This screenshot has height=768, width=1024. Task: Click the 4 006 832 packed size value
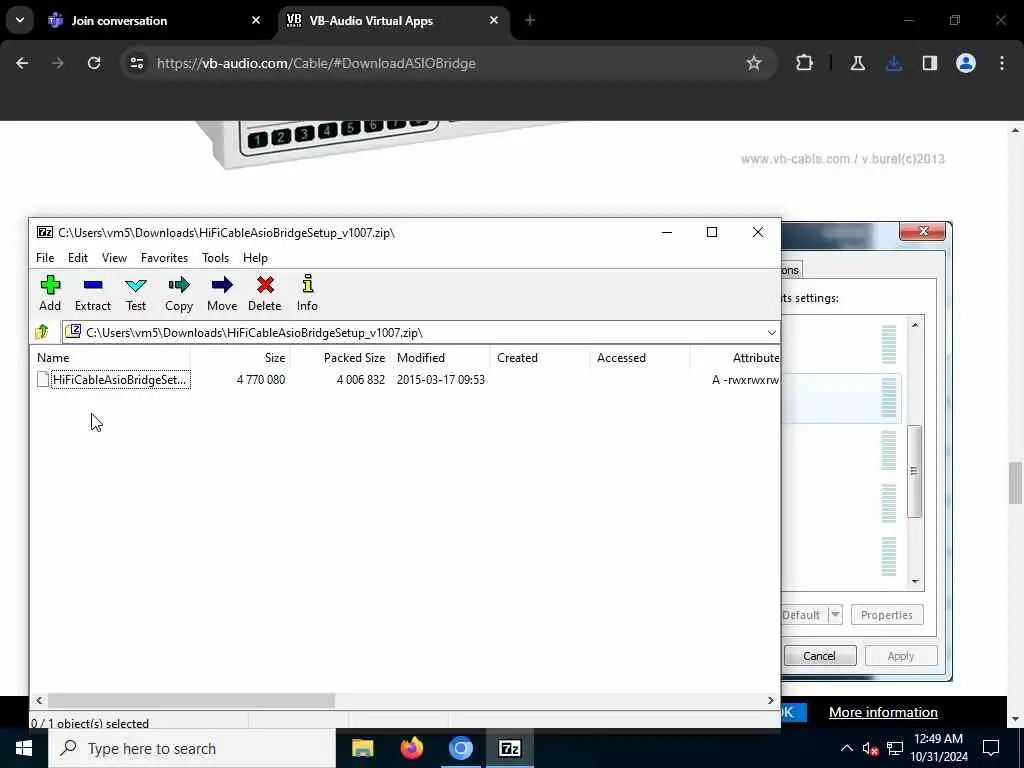pyautogui.click(x=360, y=379)
